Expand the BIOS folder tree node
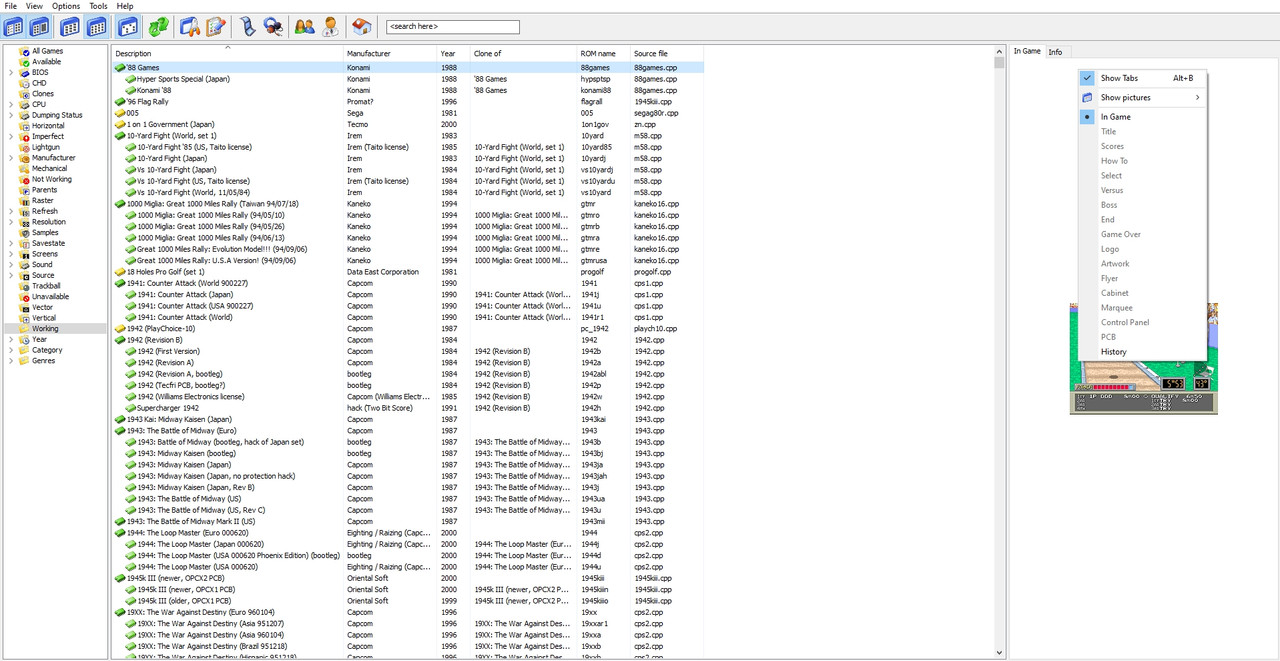Screen dimensions: 1280x661 pyautogui.click(x=11, y=72)
